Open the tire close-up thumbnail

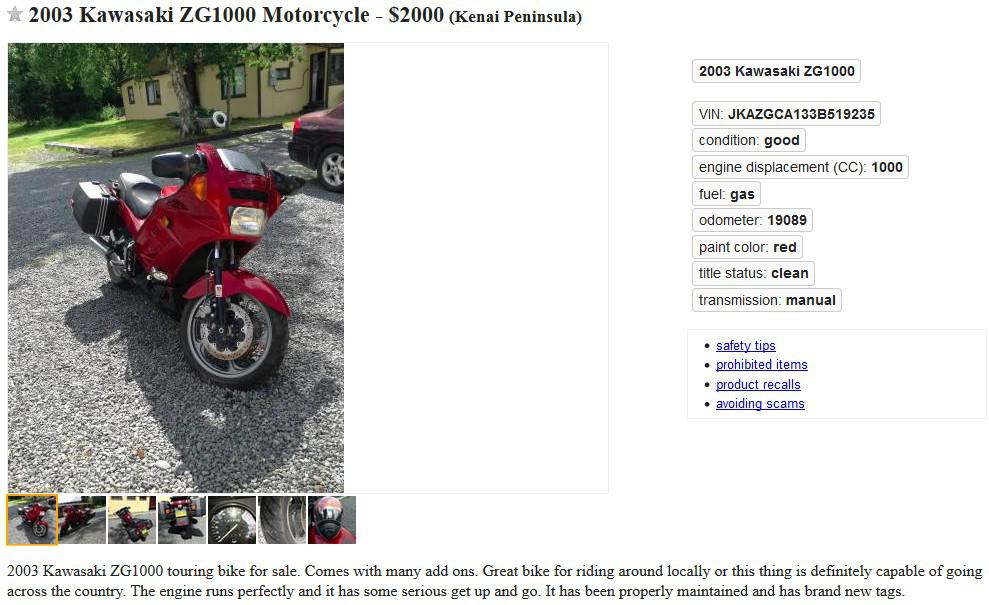[x=282, y=520]
